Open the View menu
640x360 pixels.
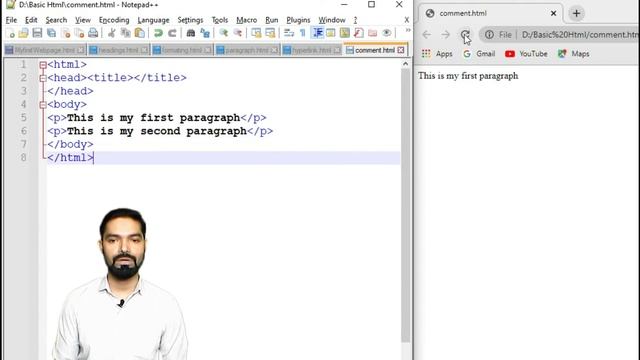(83, 20)
